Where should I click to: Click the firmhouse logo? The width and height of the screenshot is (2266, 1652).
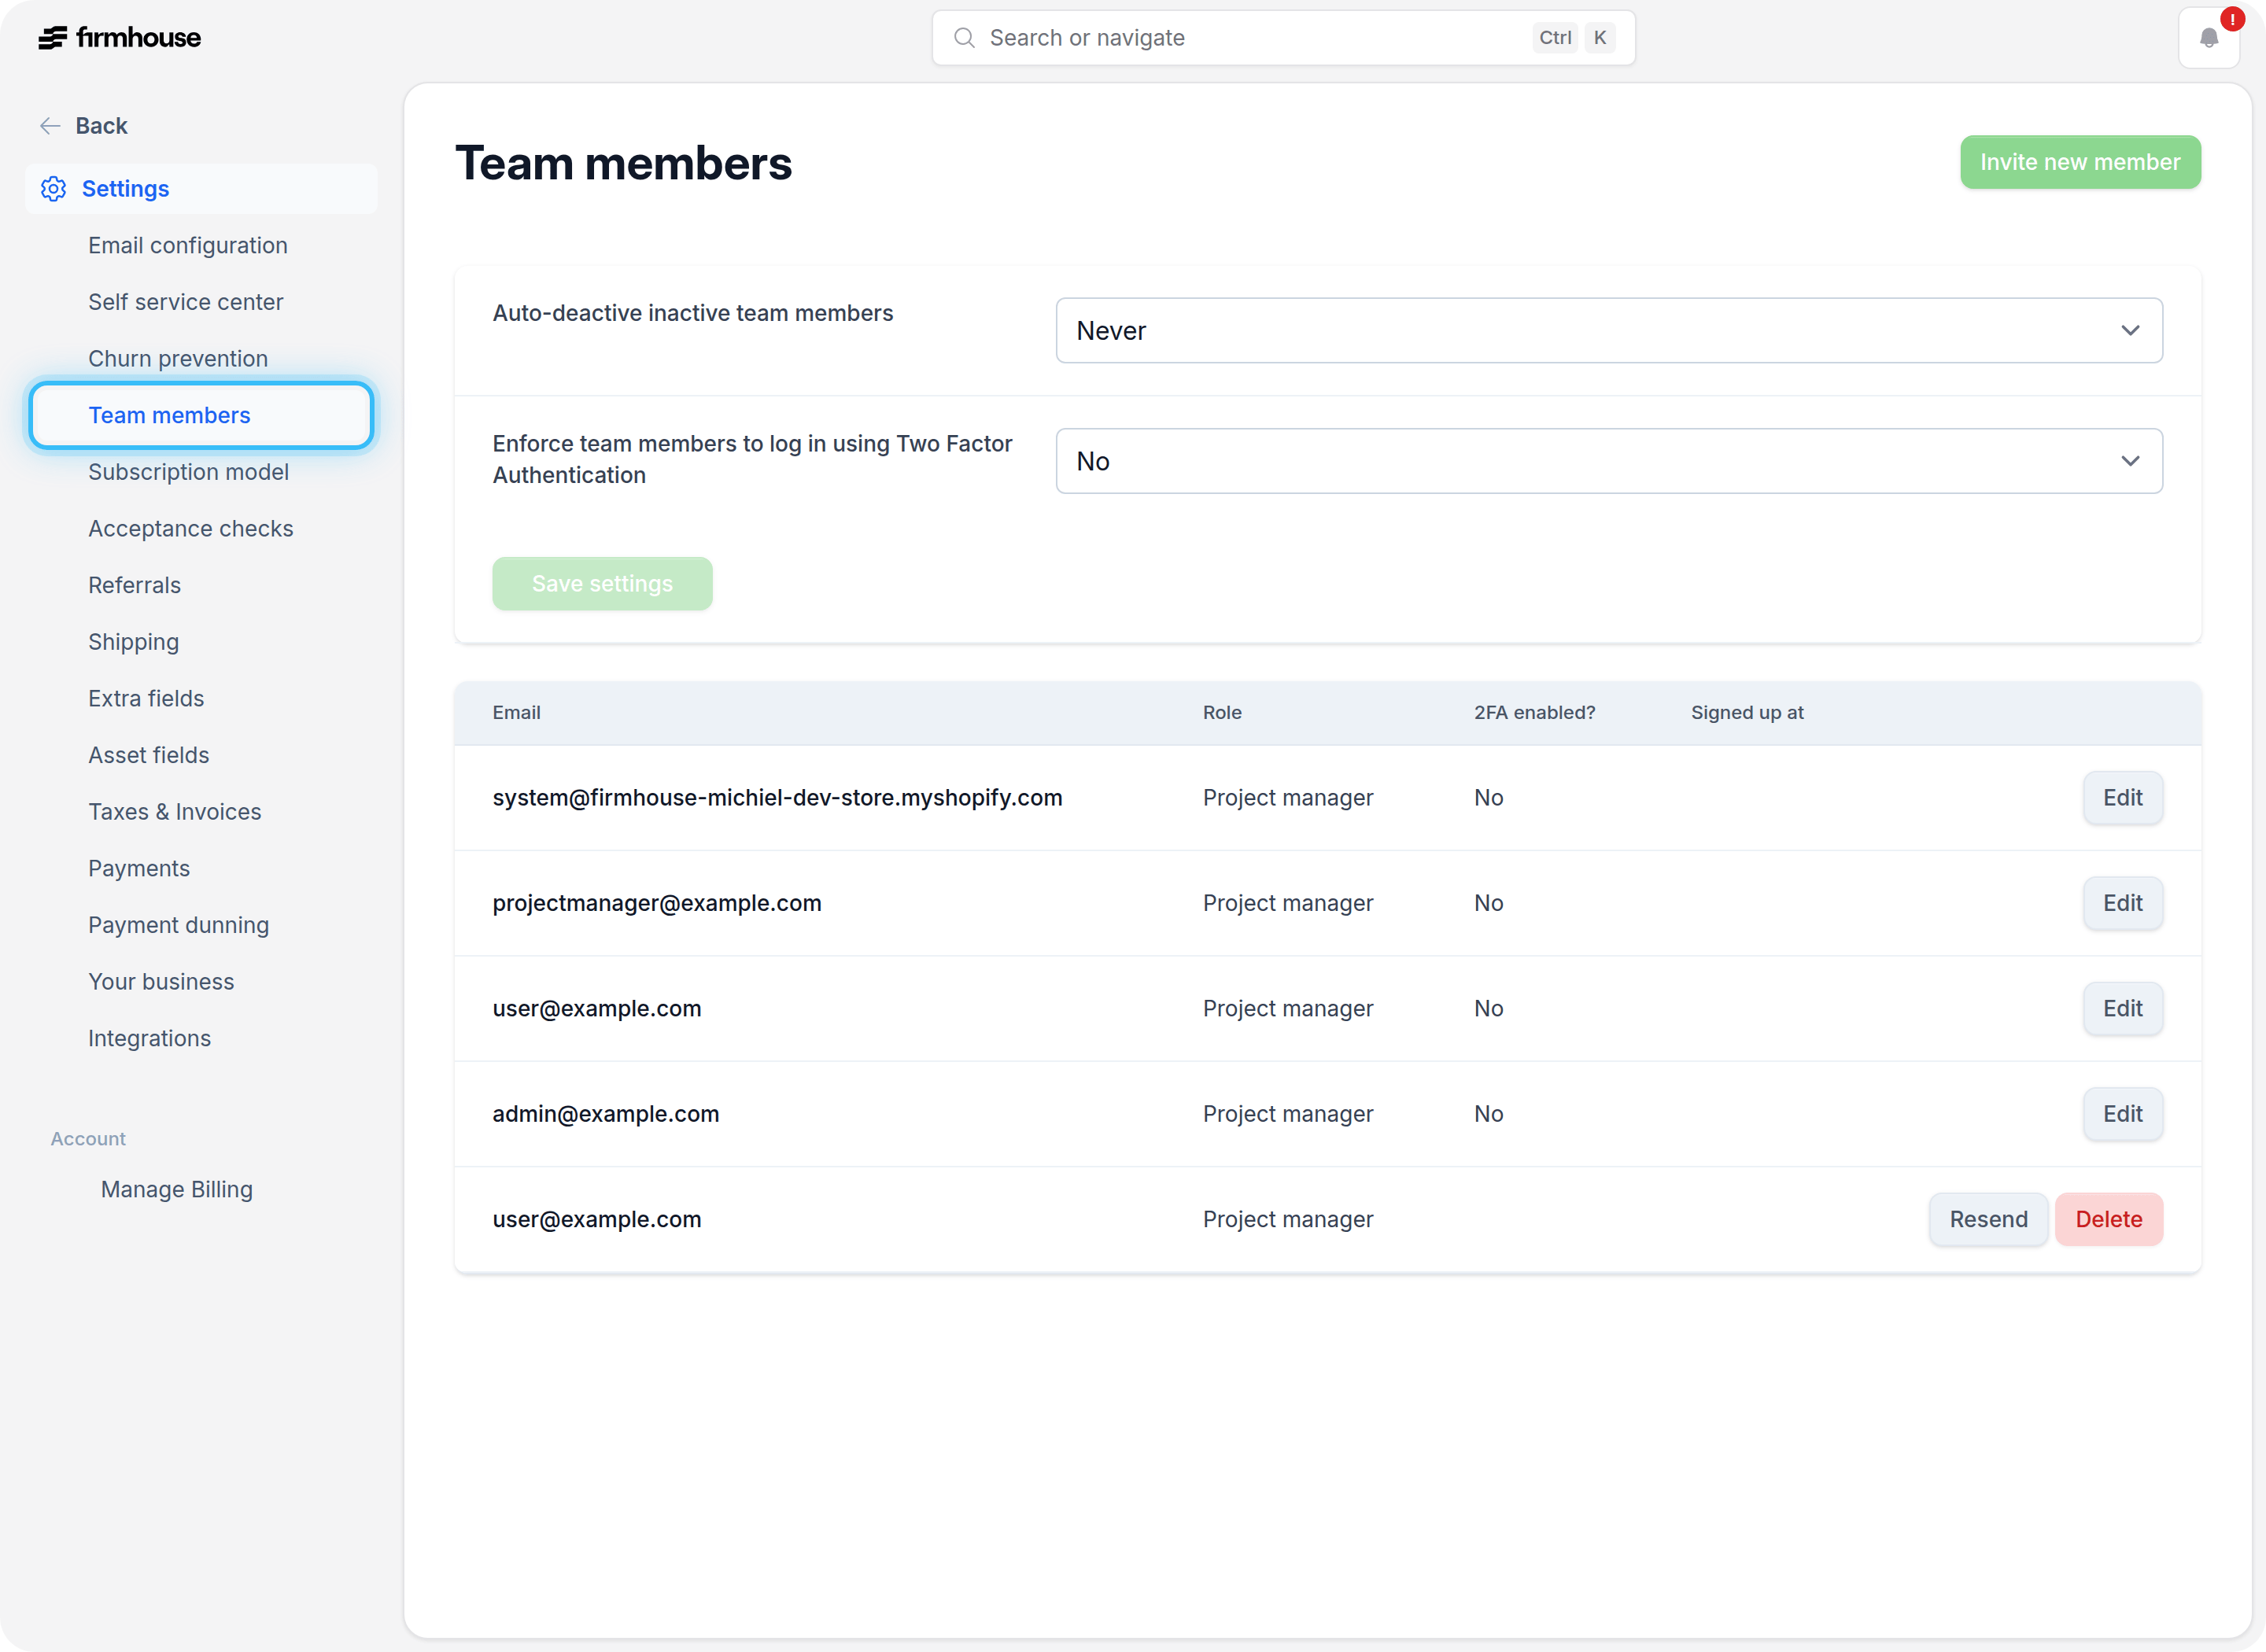pyautogui.click(x=119, y=38)
